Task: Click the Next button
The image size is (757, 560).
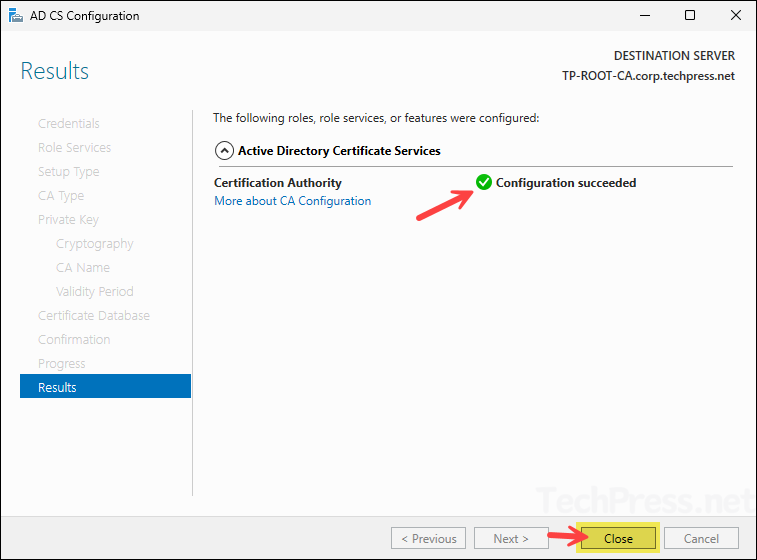Action: pos(511,538)
